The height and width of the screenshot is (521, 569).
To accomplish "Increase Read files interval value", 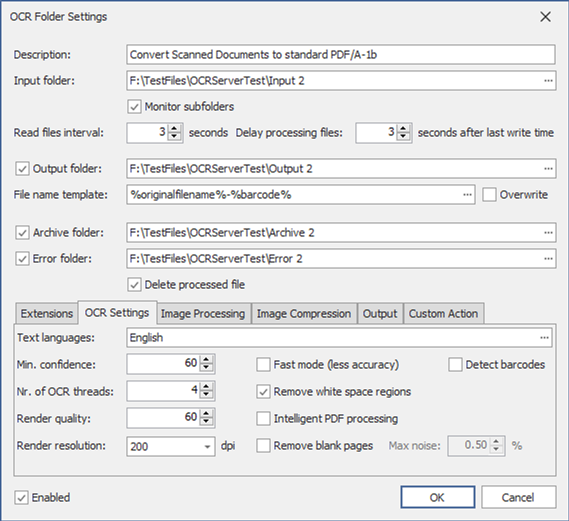I will pyautogui.click(x=174, y=129).
